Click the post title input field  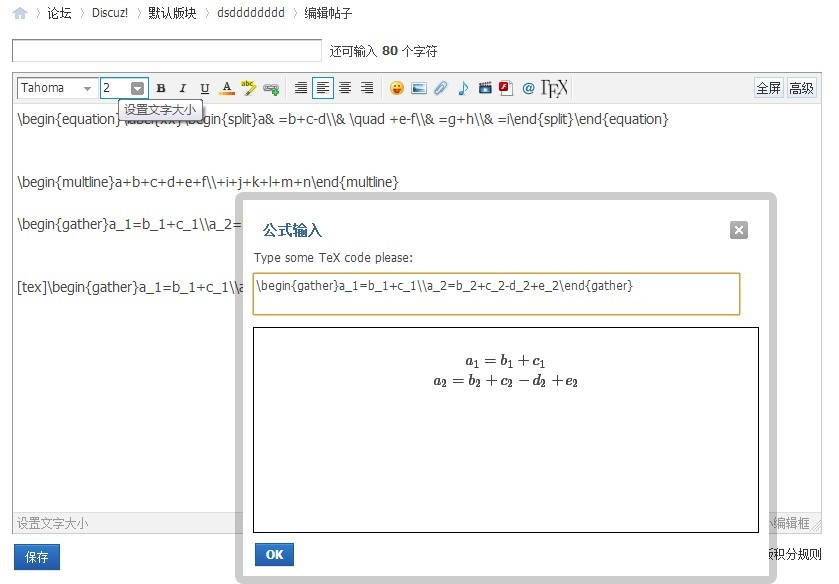167,51
